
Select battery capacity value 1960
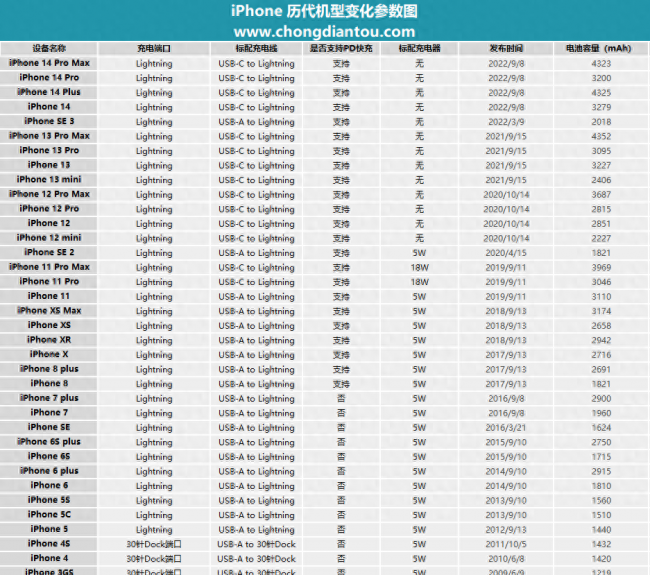point(601,413)
